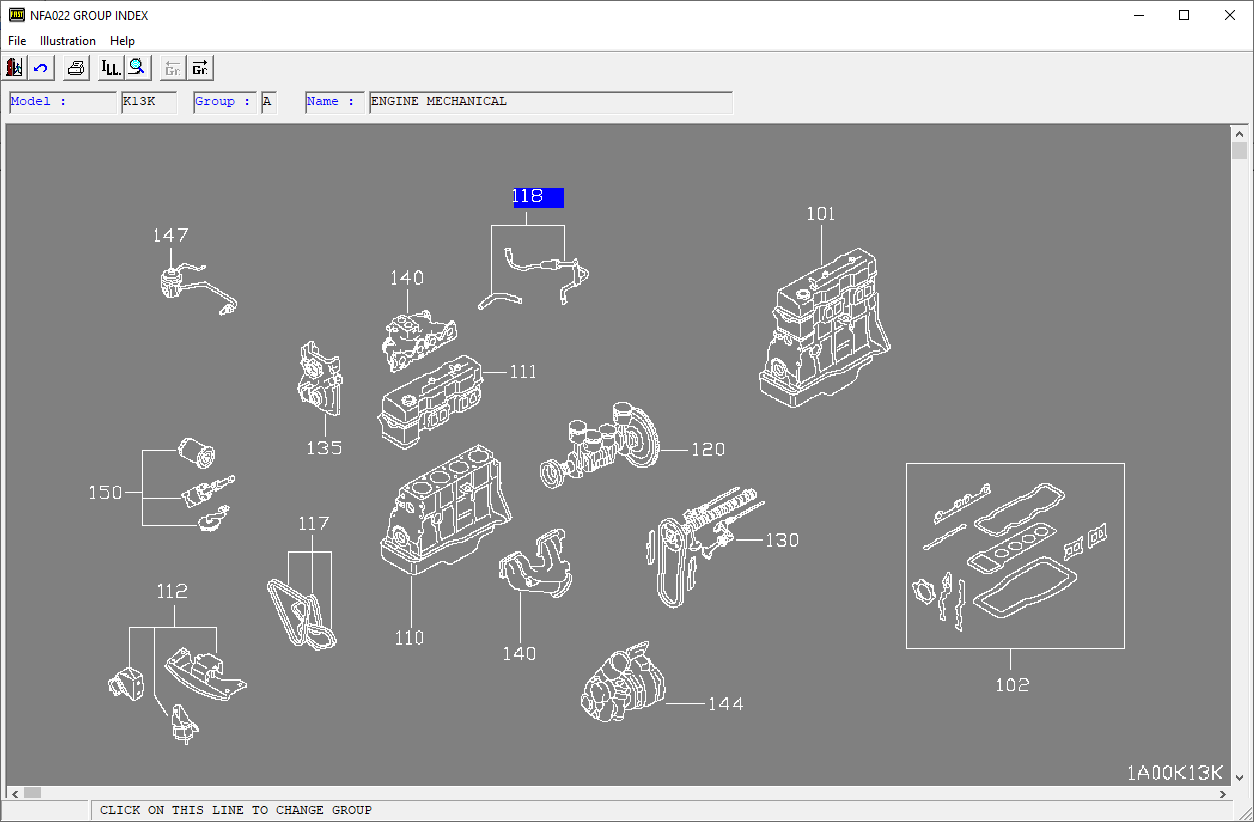This screenshot has width=1254, height=822.
Task: Click the next group Gr. arrow icon
Action: click(x=200, y=68)
